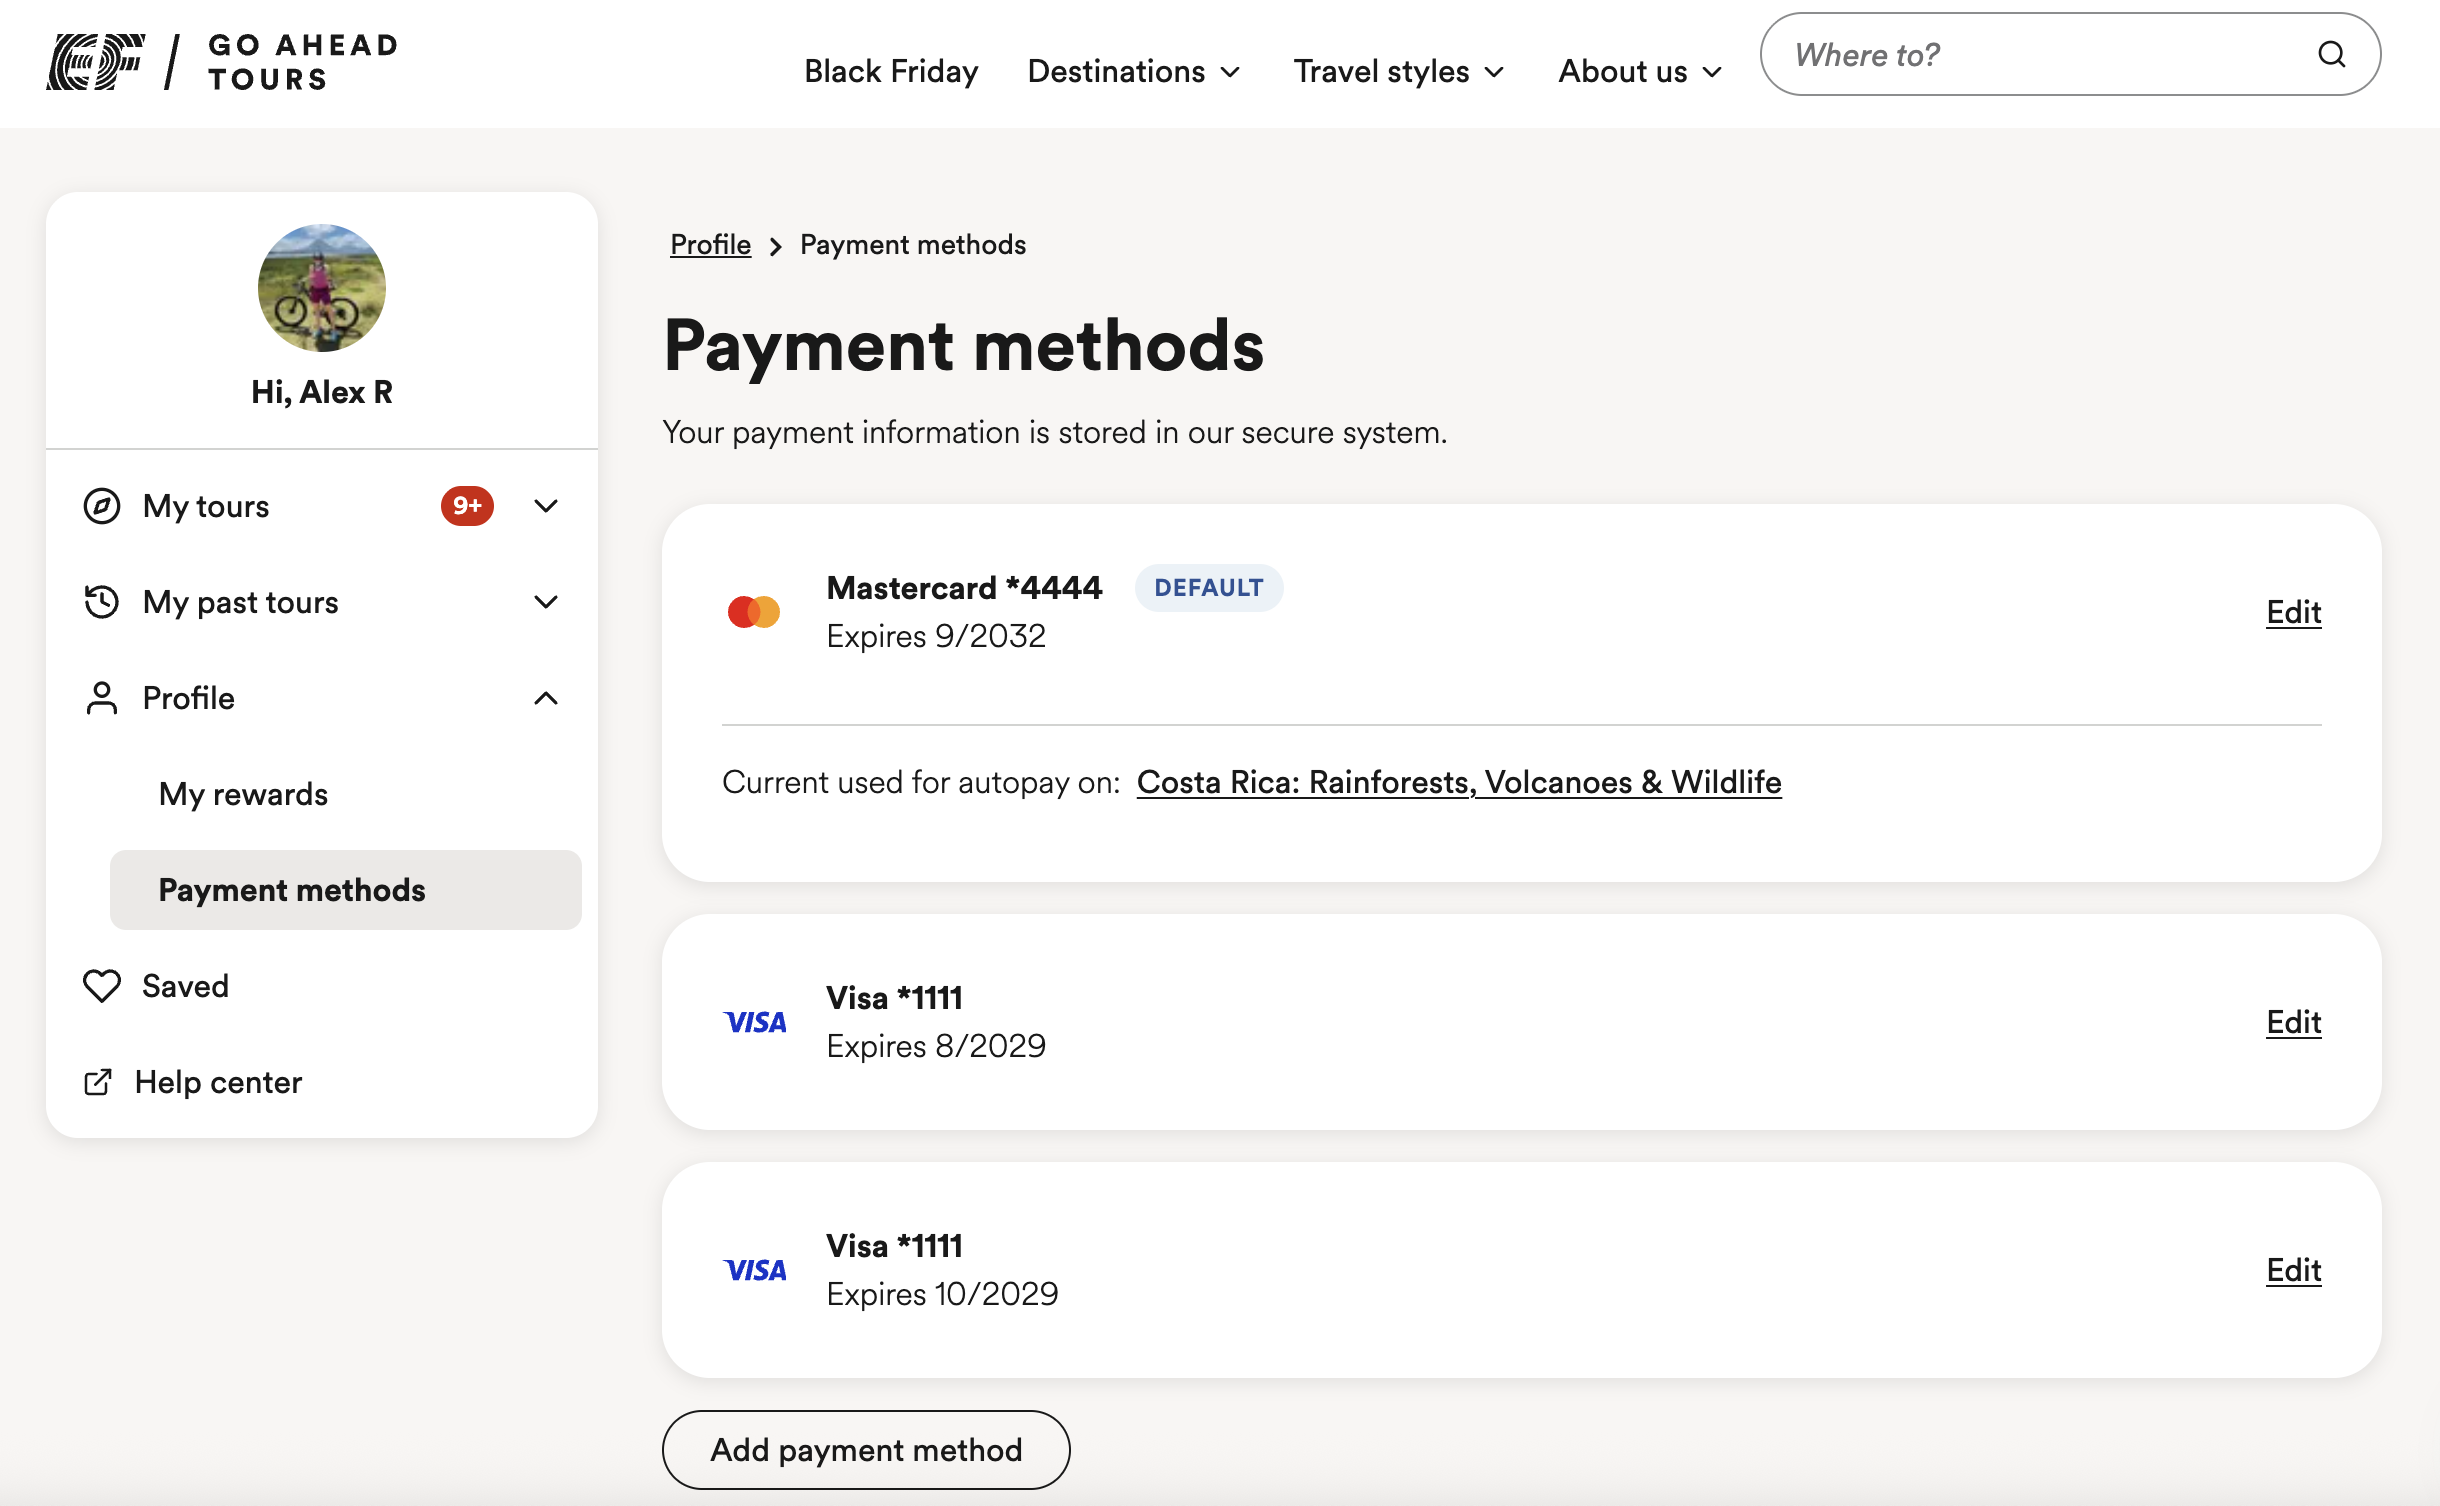The image size is (2440, 1506).
Task: Click Add payment method
Action: 864,1448
